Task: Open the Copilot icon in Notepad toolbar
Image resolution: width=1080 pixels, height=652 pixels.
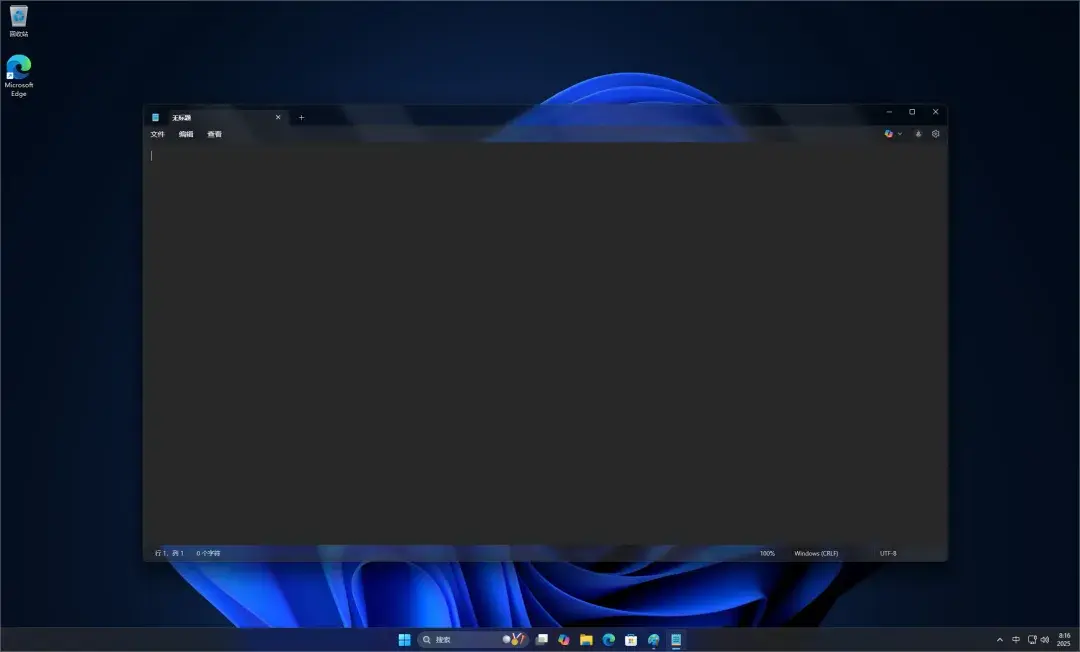Action: point(887,133)
